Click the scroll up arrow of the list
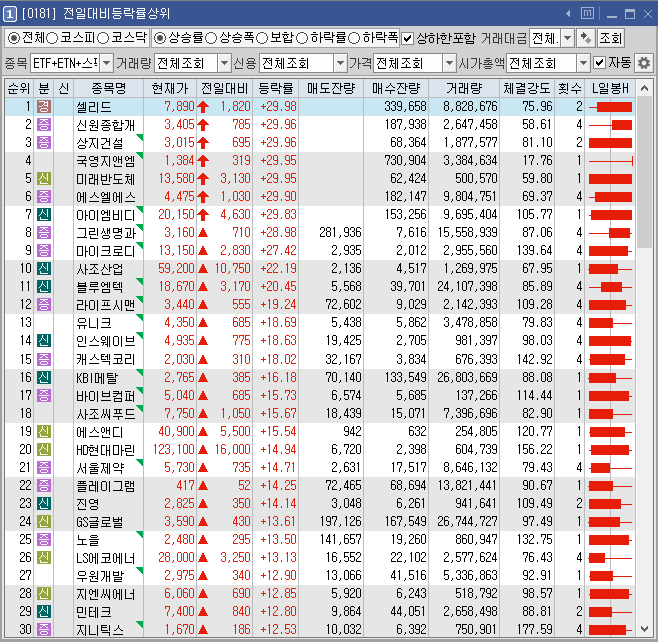 tap(644, 88)
